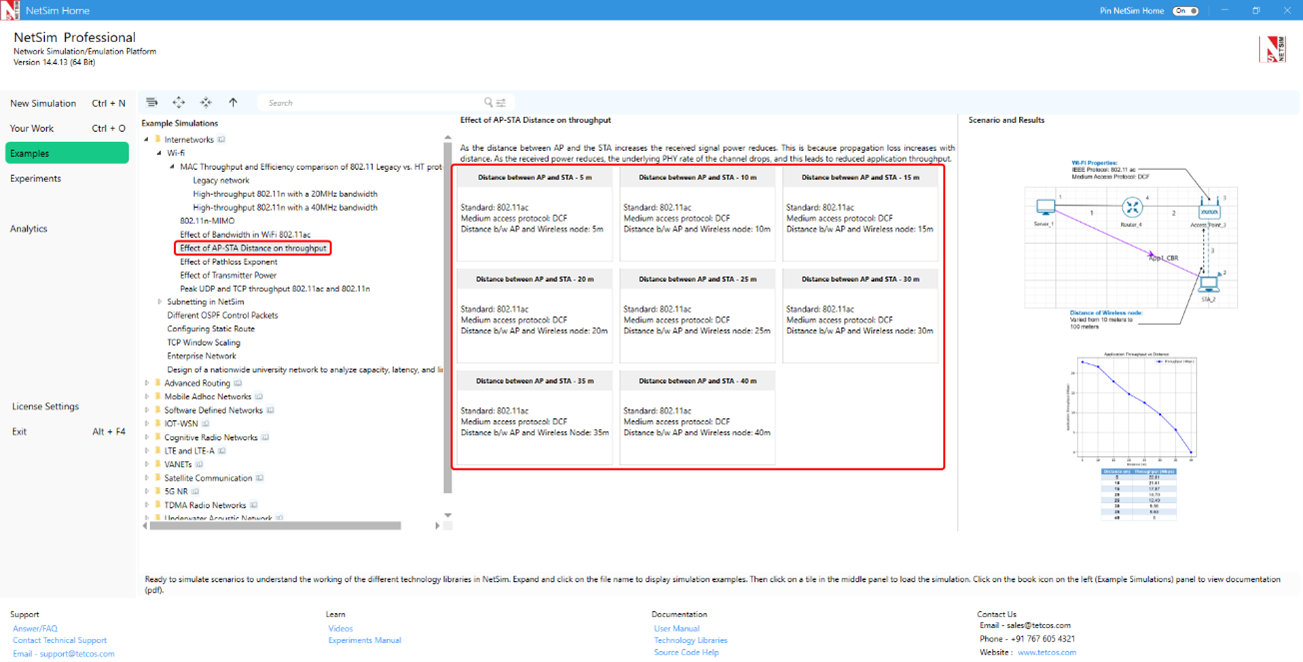
Task: Click the magnifier search icon
Action: pos(488,102)
